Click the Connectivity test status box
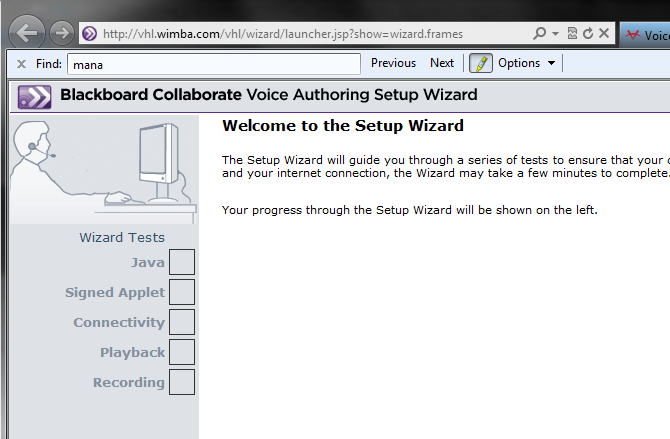670x439 pixels. 182,322
